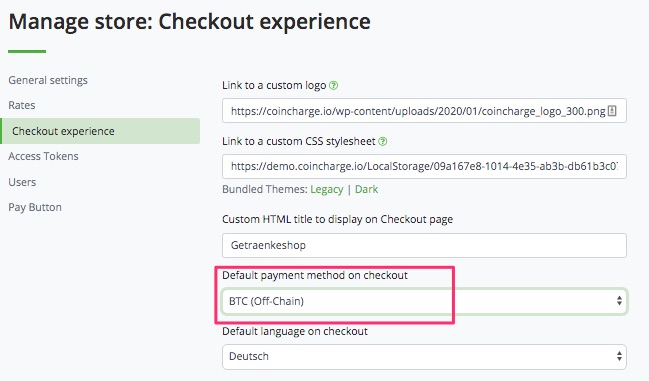Click help icon beside CSS stylesheet label

383,141
